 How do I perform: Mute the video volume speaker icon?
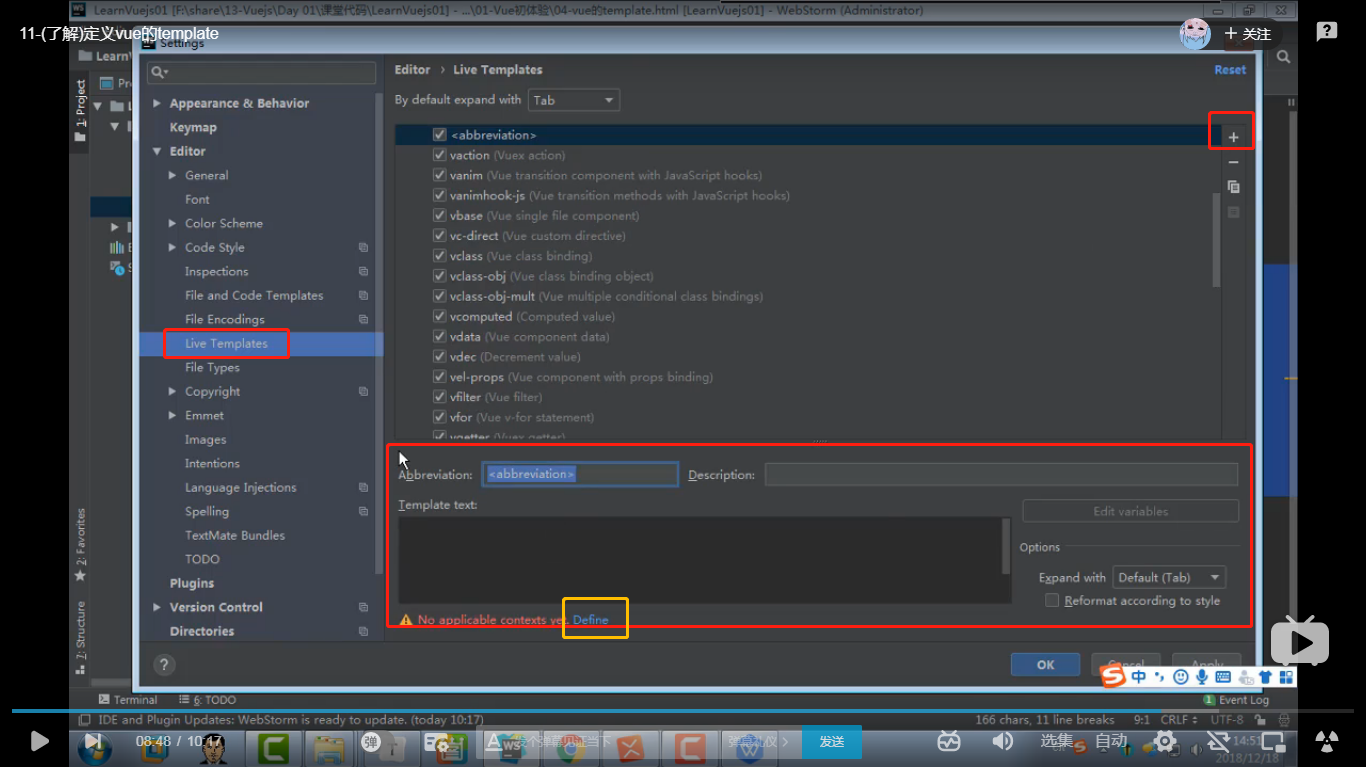[1001, 741]
